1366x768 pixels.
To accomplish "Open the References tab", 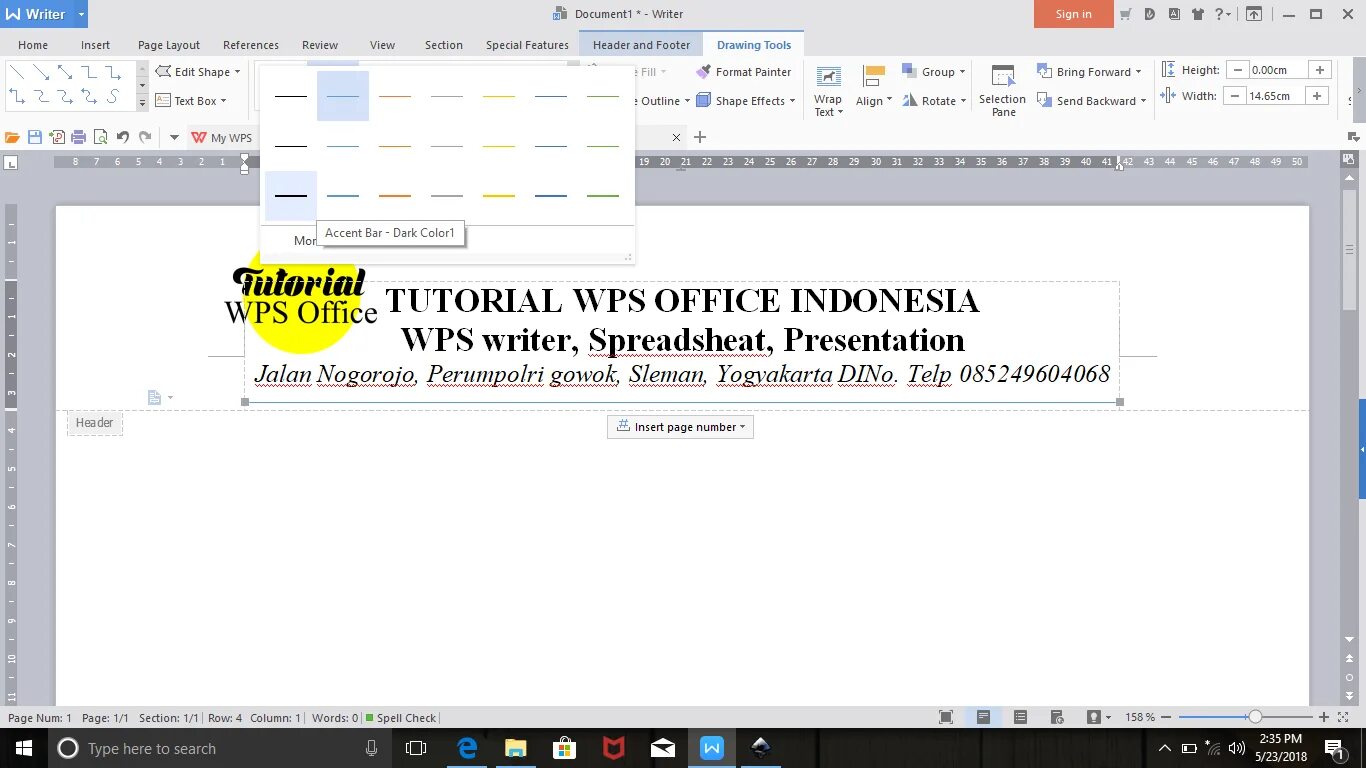I will pos(251,45).
